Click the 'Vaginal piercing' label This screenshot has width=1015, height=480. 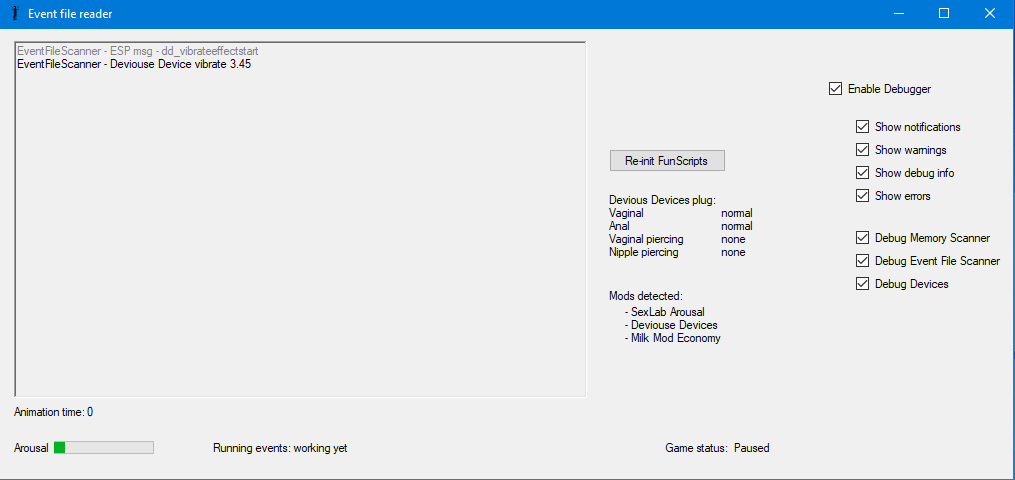point(646,239)
